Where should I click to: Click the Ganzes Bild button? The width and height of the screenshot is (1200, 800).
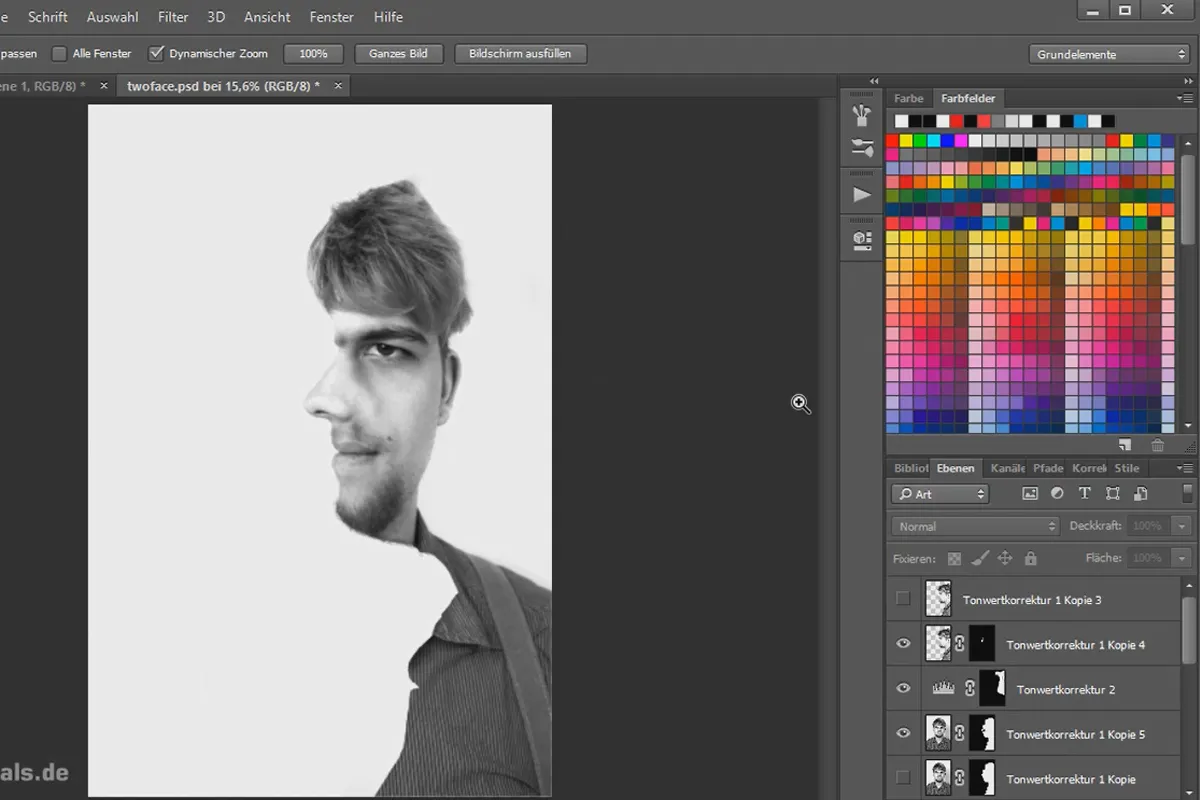[x=398, y=54]
